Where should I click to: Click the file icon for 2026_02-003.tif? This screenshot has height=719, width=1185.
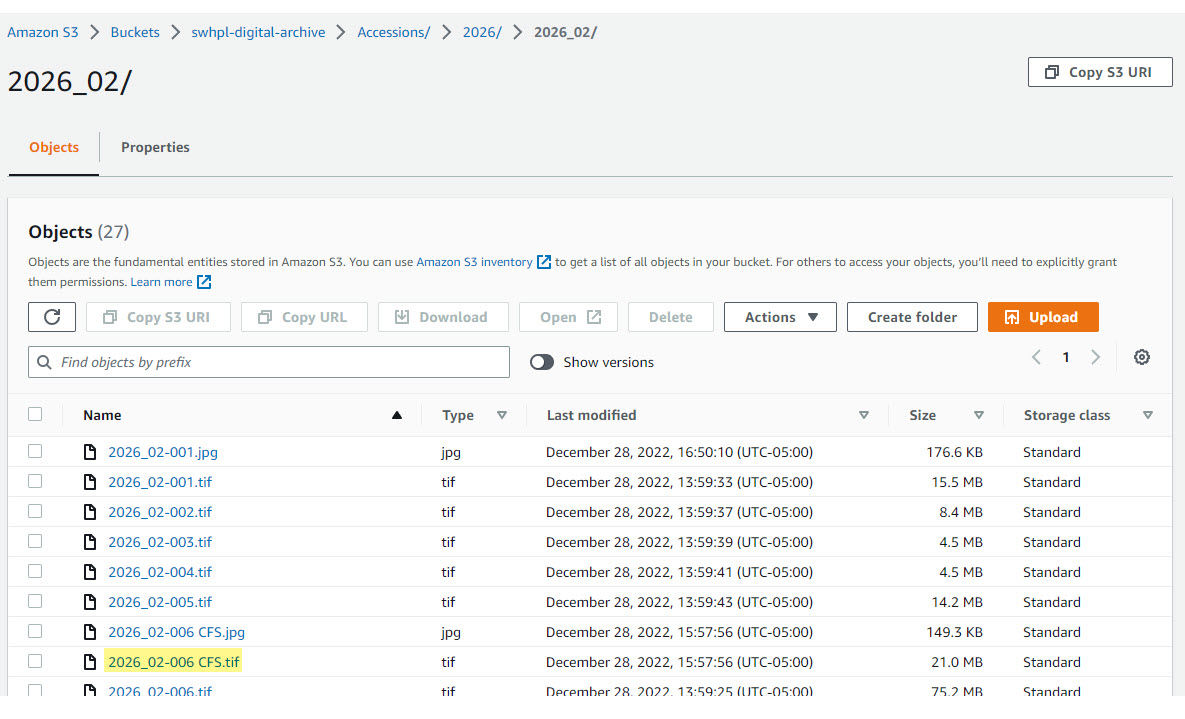point(90,542)
